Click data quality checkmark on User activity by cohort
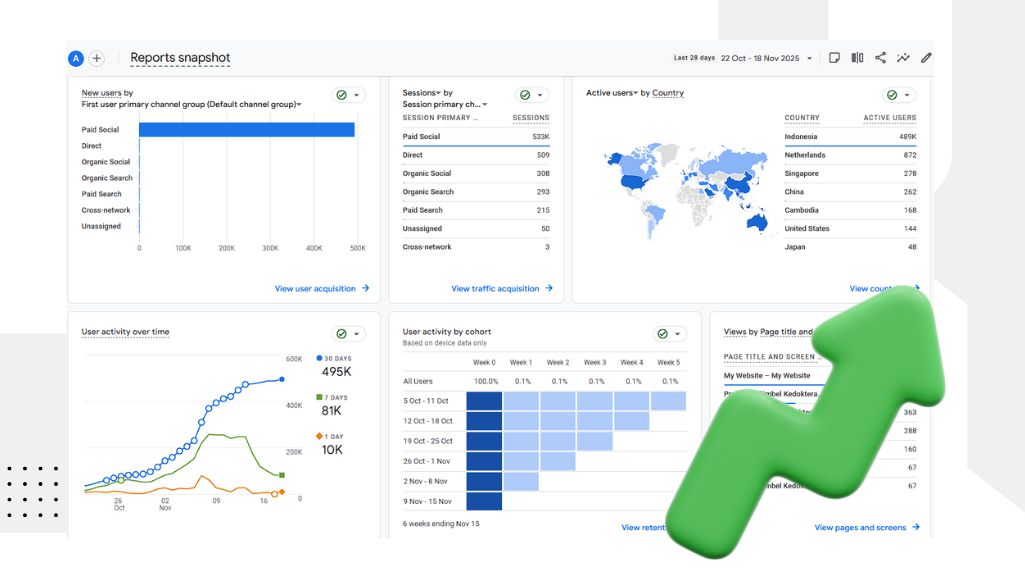 click(663, 334)
